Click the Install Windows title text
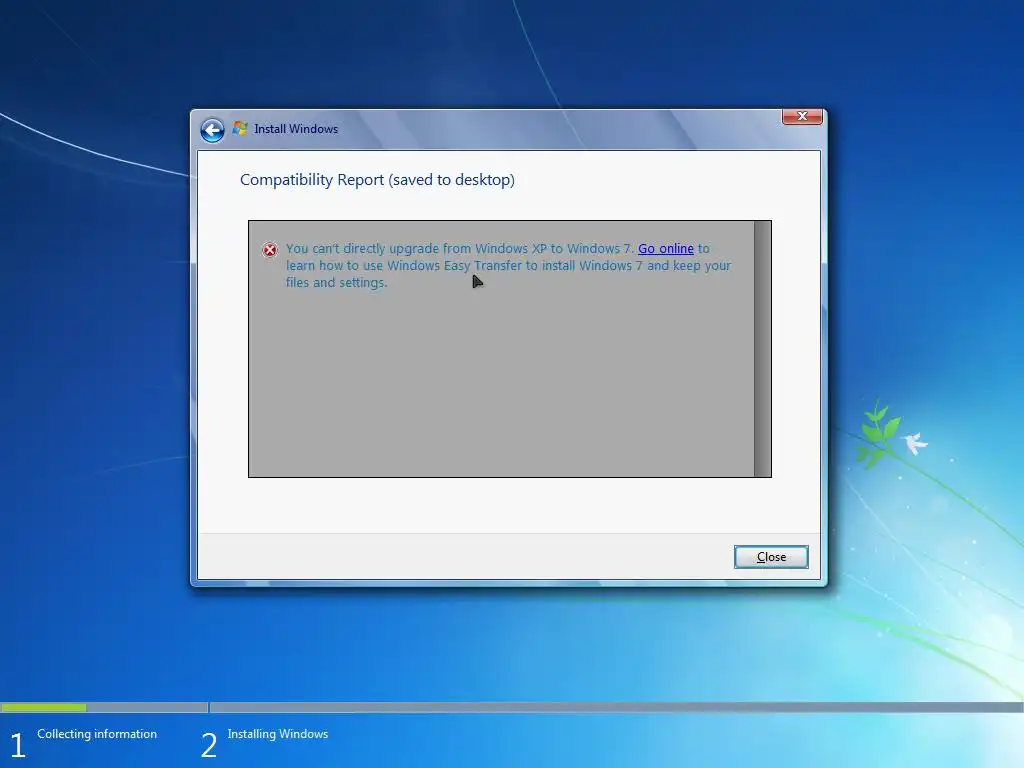The height and width of the screenshot is (768, 1024). click(296, 129)
